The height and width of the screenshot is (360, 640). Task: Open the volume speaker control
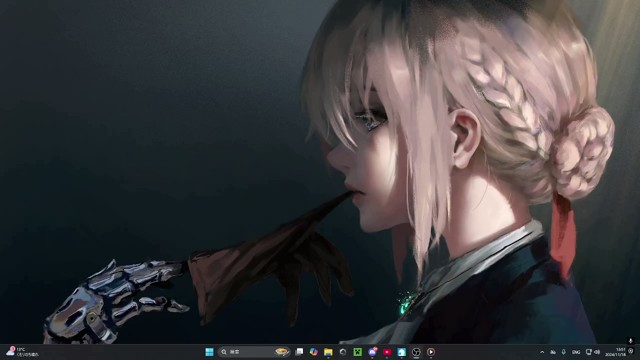(x=597, y=352)
